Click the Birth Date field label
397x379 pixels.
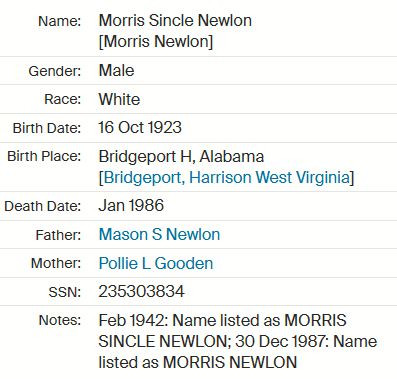pyautogui.click(x=47, y=128)
